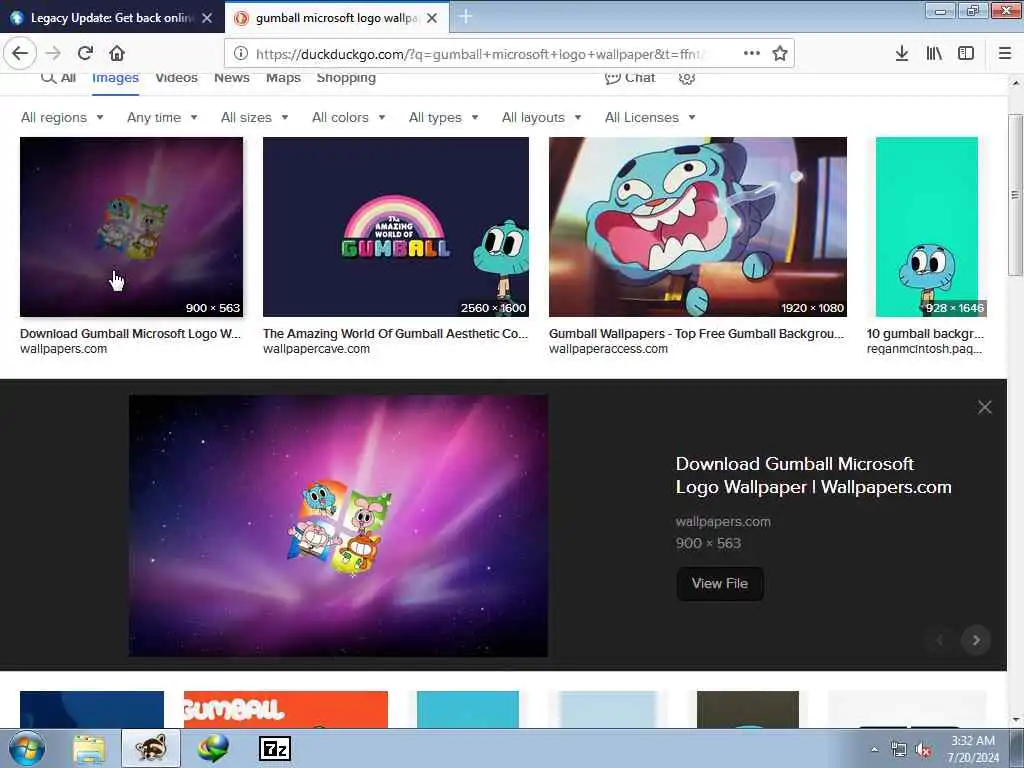Click the taskbar clock showing 3:32 AM

pos(973,749)
